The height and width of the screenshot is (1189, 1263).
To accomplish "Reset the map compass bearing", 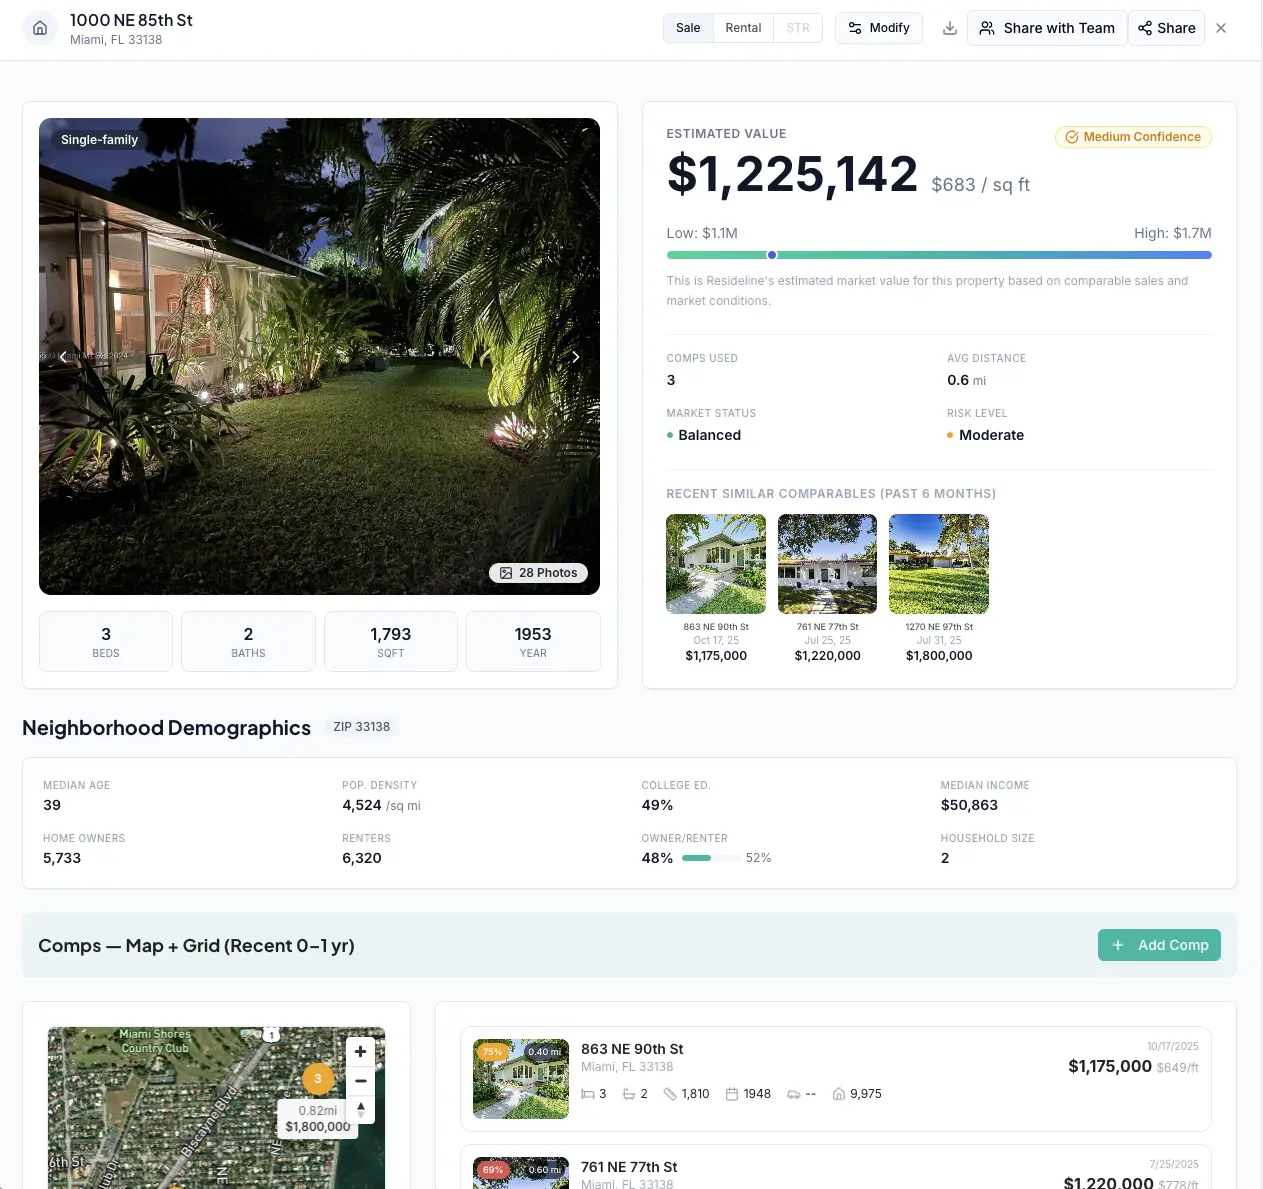I will tap(361, 1110).
